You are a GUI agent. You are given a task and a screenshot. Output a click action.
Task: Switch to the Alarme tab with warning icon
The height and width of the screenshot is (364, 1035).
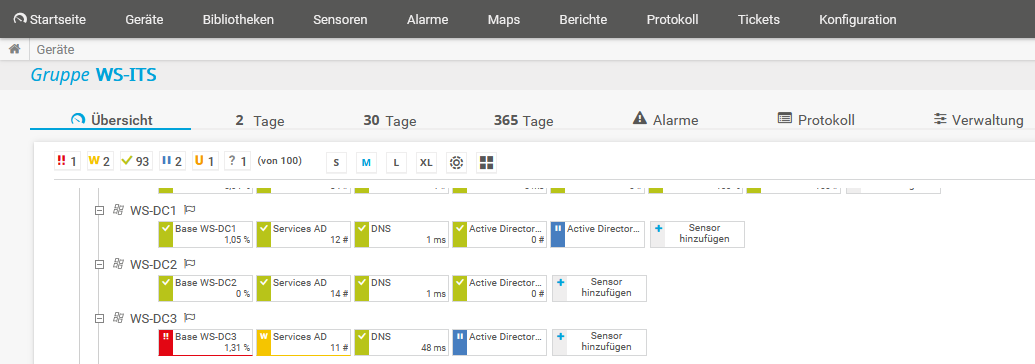[x=665, y=120]
